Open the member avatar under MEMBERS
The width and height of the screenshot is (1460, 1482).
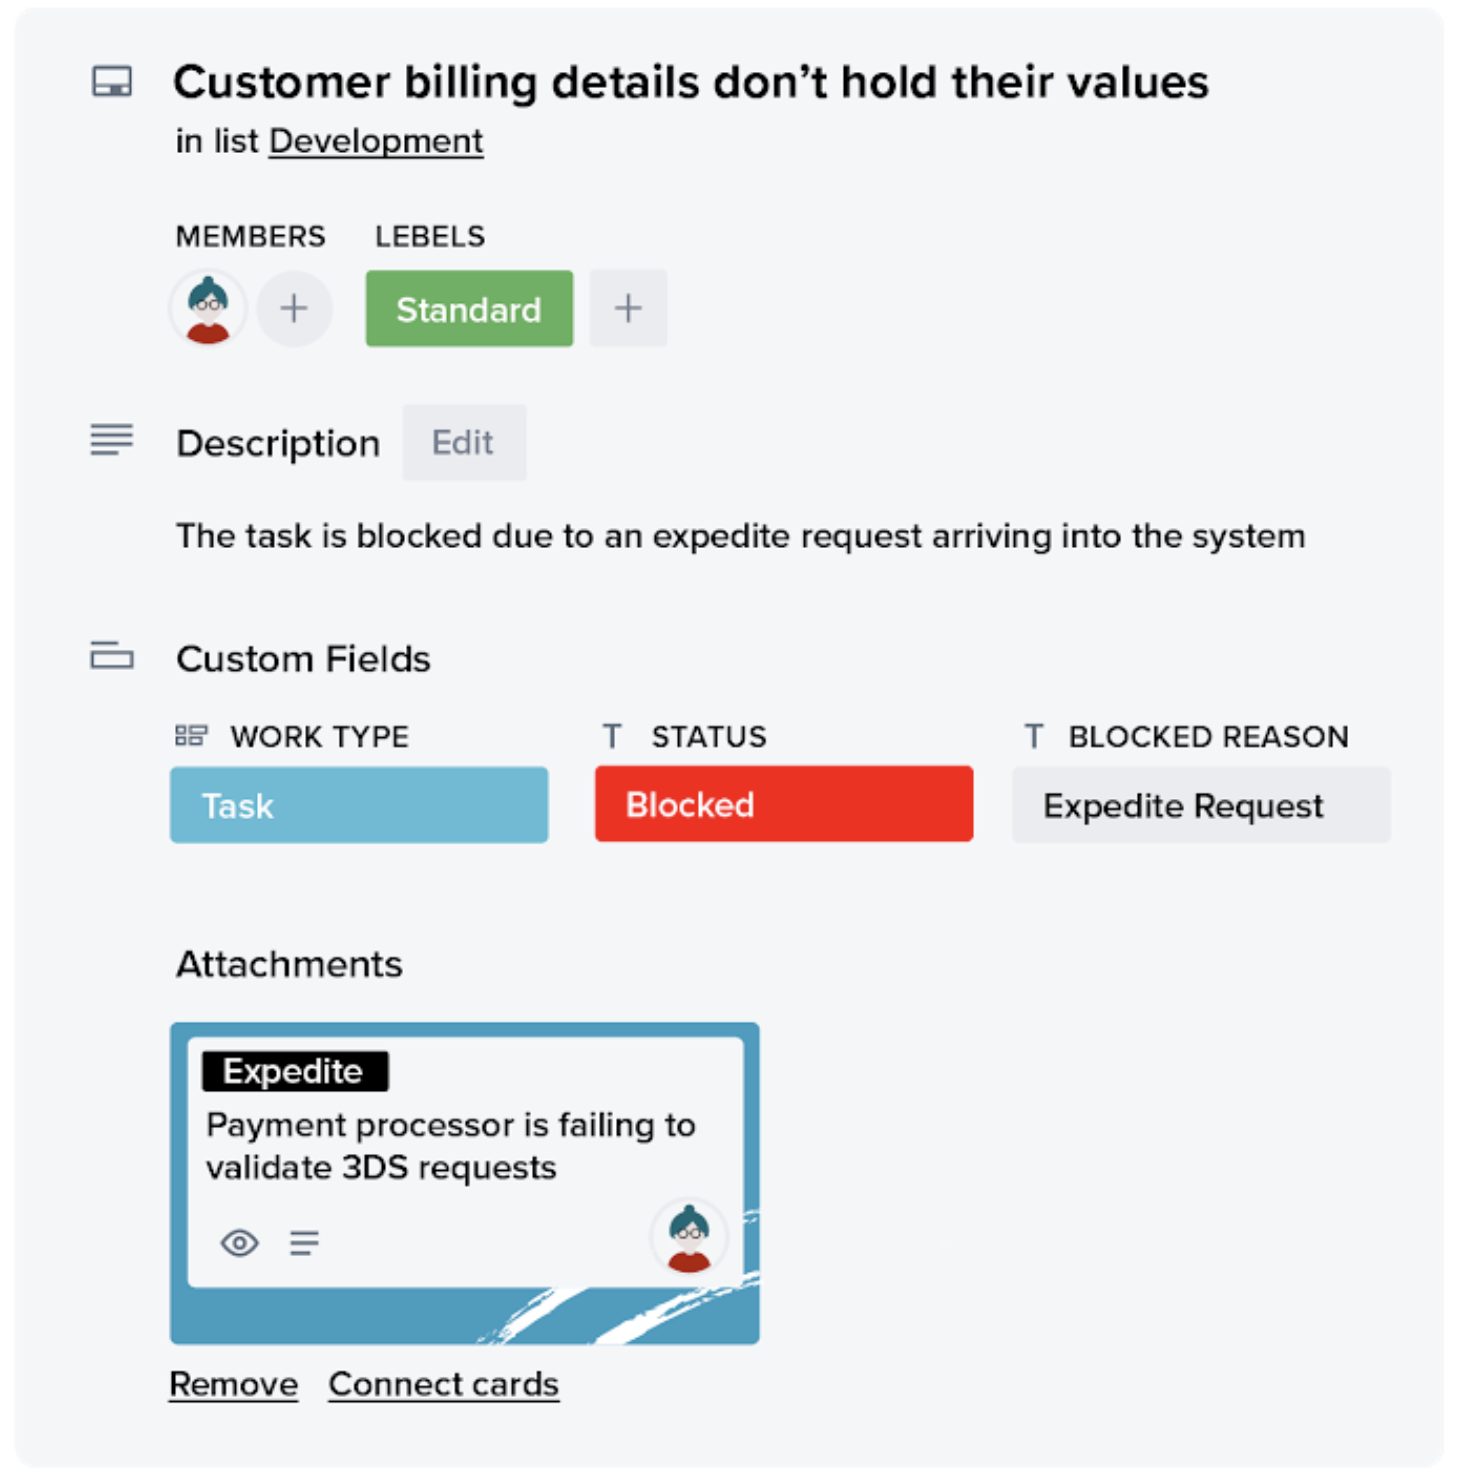(x=207, y=308)
